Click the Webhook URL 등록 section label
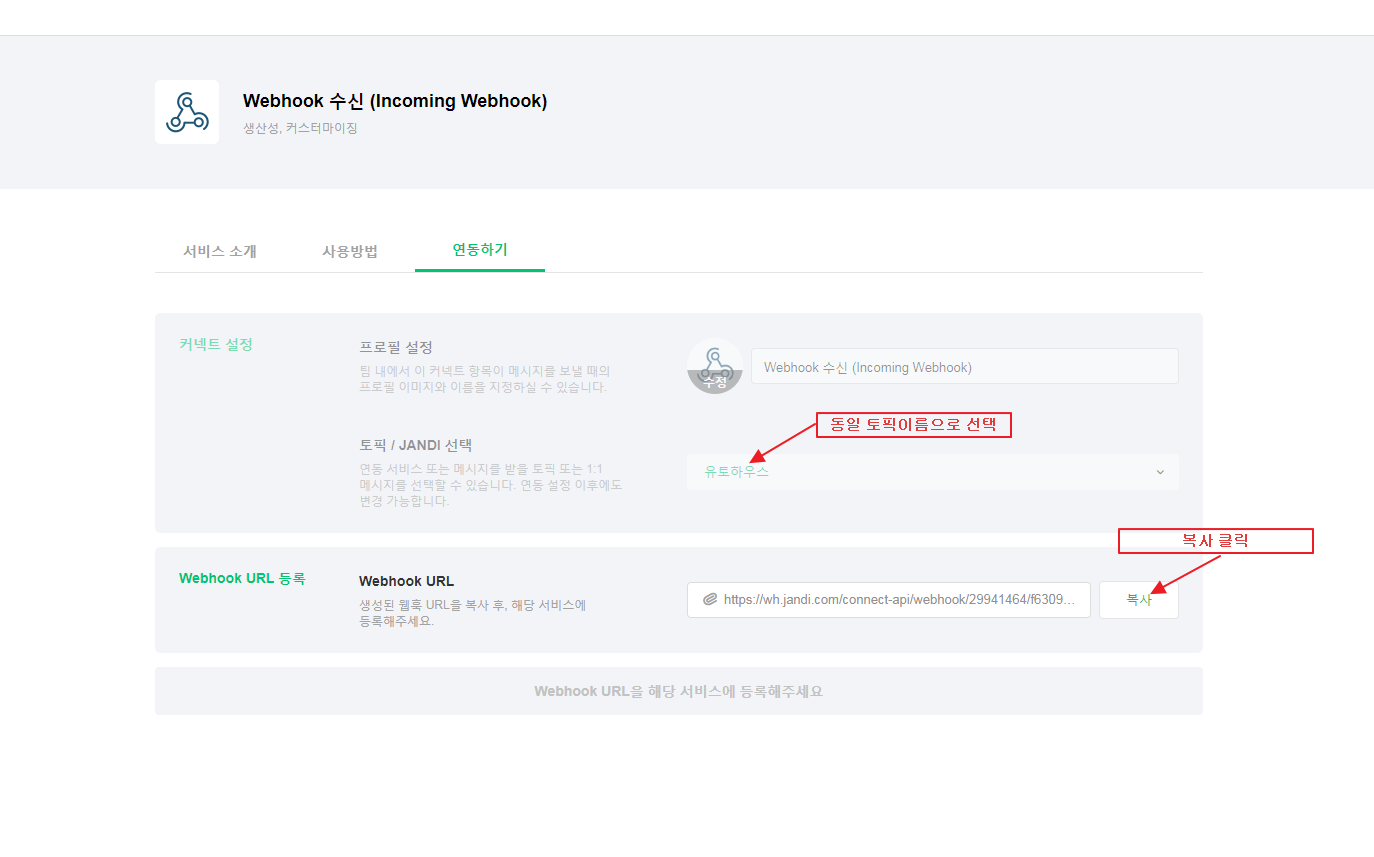1374x857 pixels. click(242, 578)
